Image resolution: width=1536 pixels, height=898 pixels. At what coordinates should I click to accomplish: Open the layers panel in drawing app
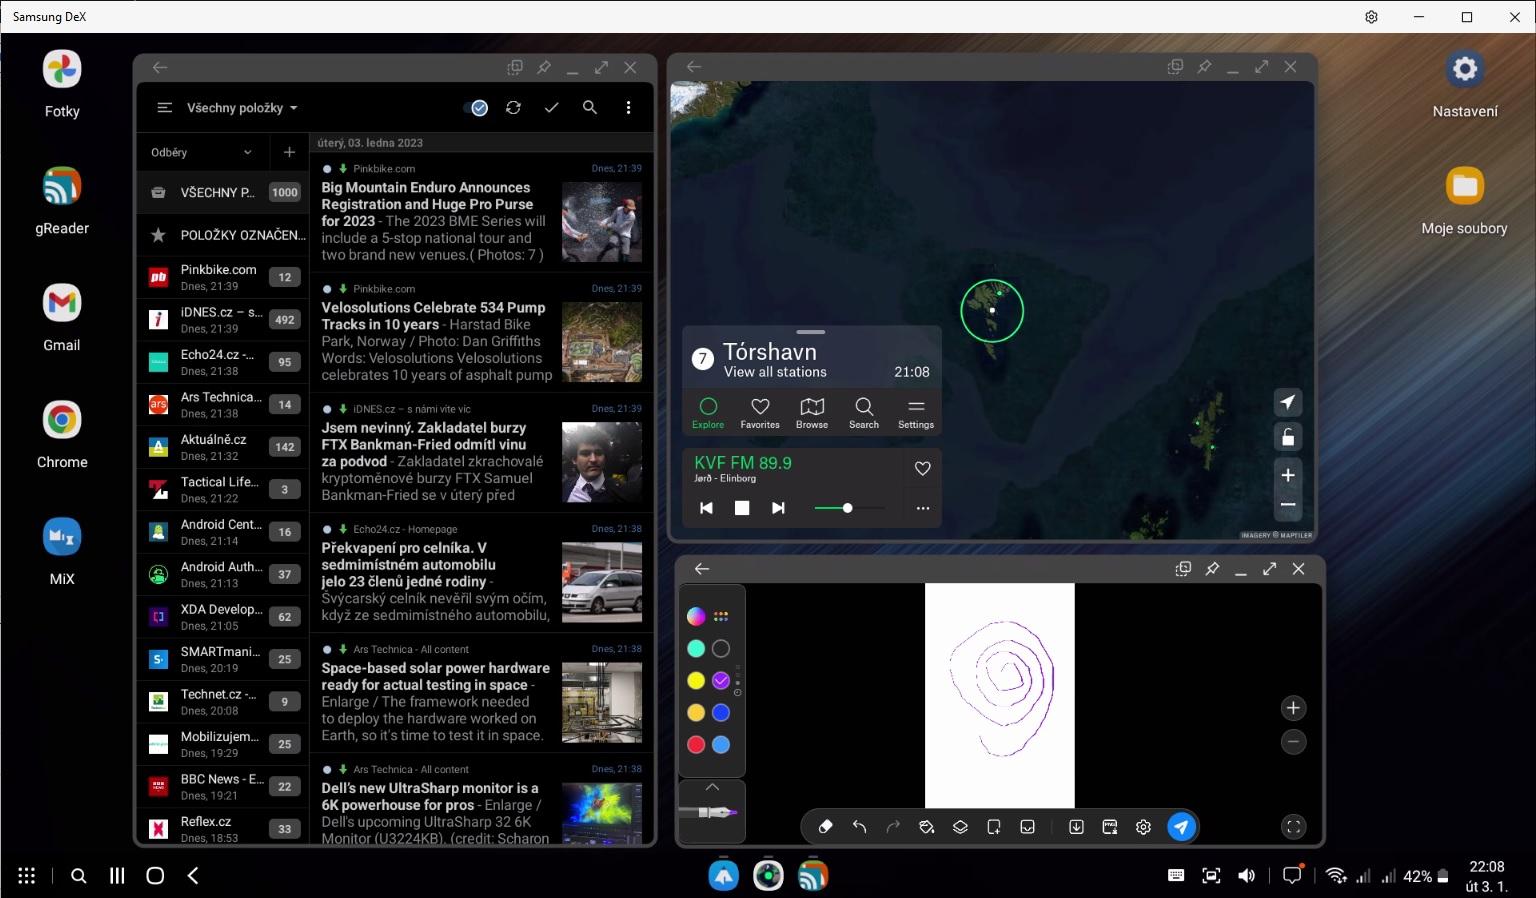click(960, 827)
